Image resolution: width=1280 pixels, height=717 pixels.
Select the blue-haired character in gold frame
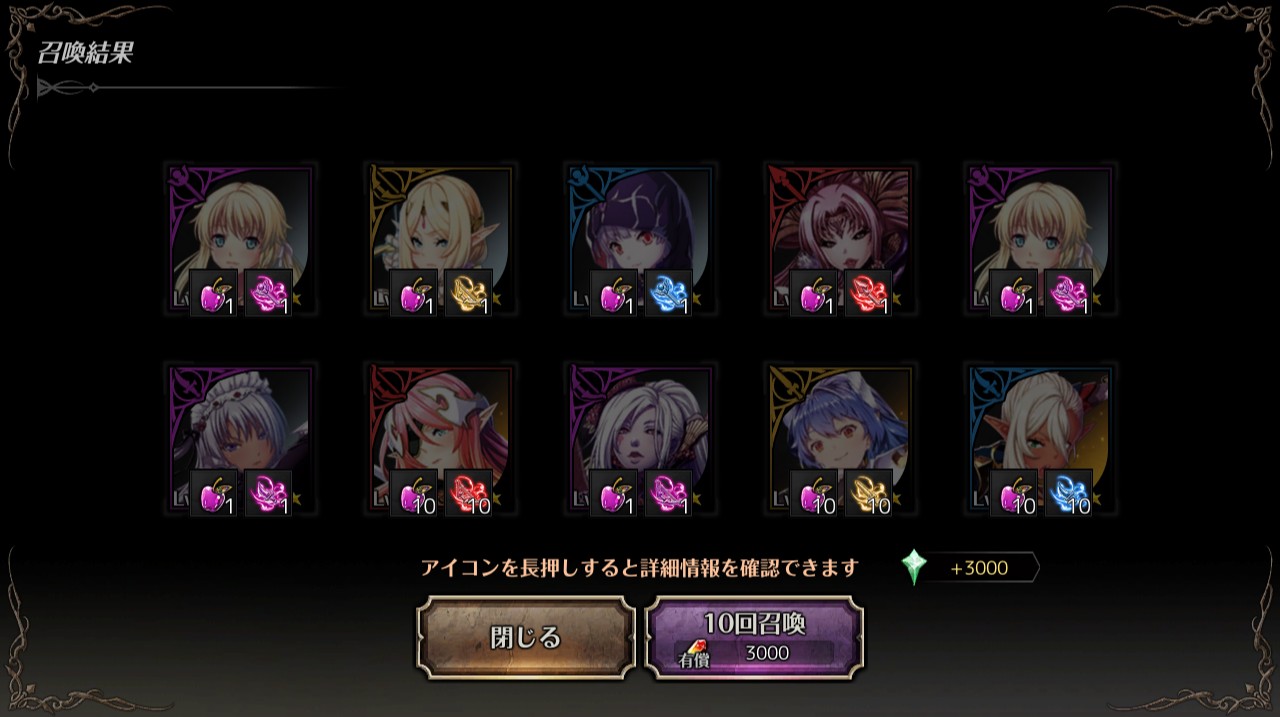(840, 440)
